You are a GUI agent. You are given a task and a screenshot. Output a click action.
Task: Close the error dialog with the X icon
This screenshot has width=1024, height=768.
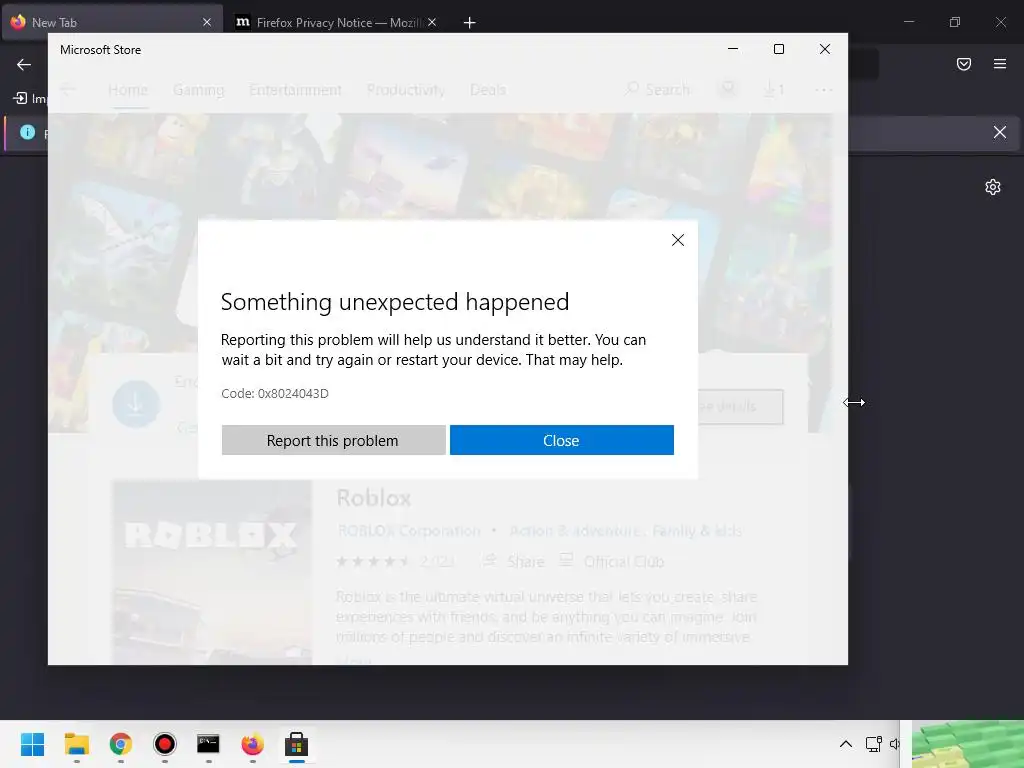(x=678, y=240)
